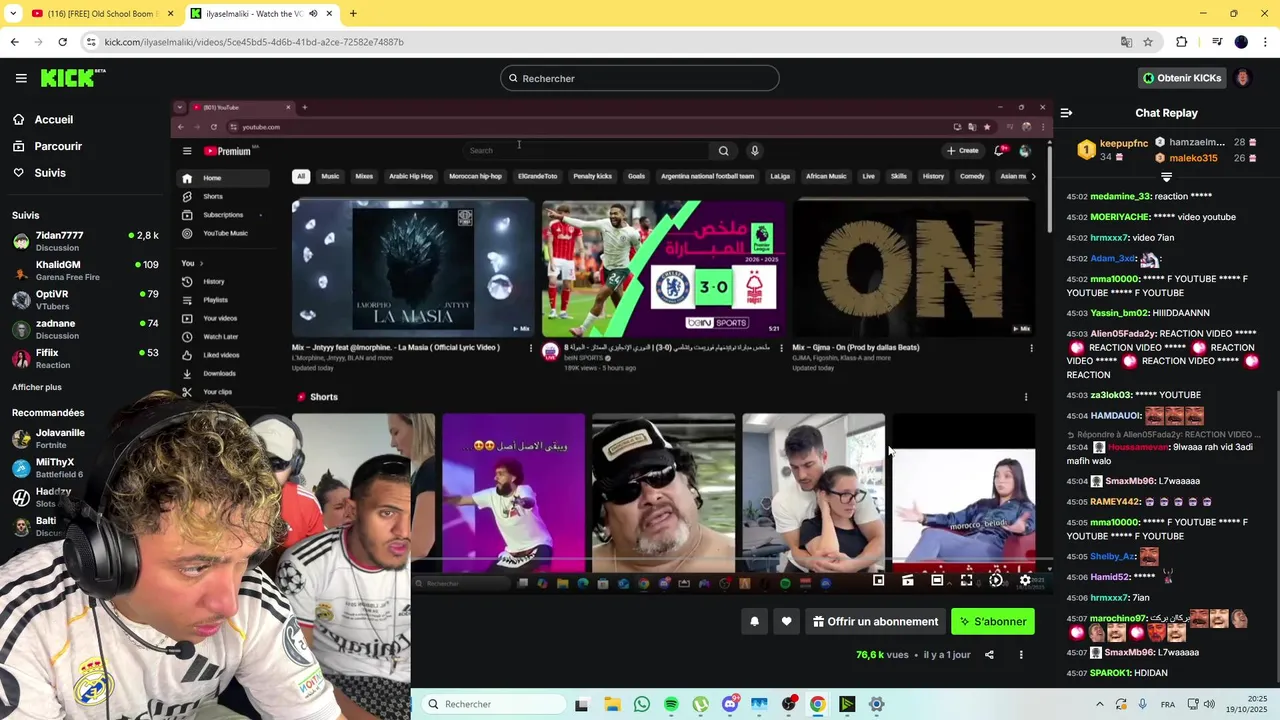Toggle the heart follow button
This screenshot has height=720, width=1280.
point(787,621)
